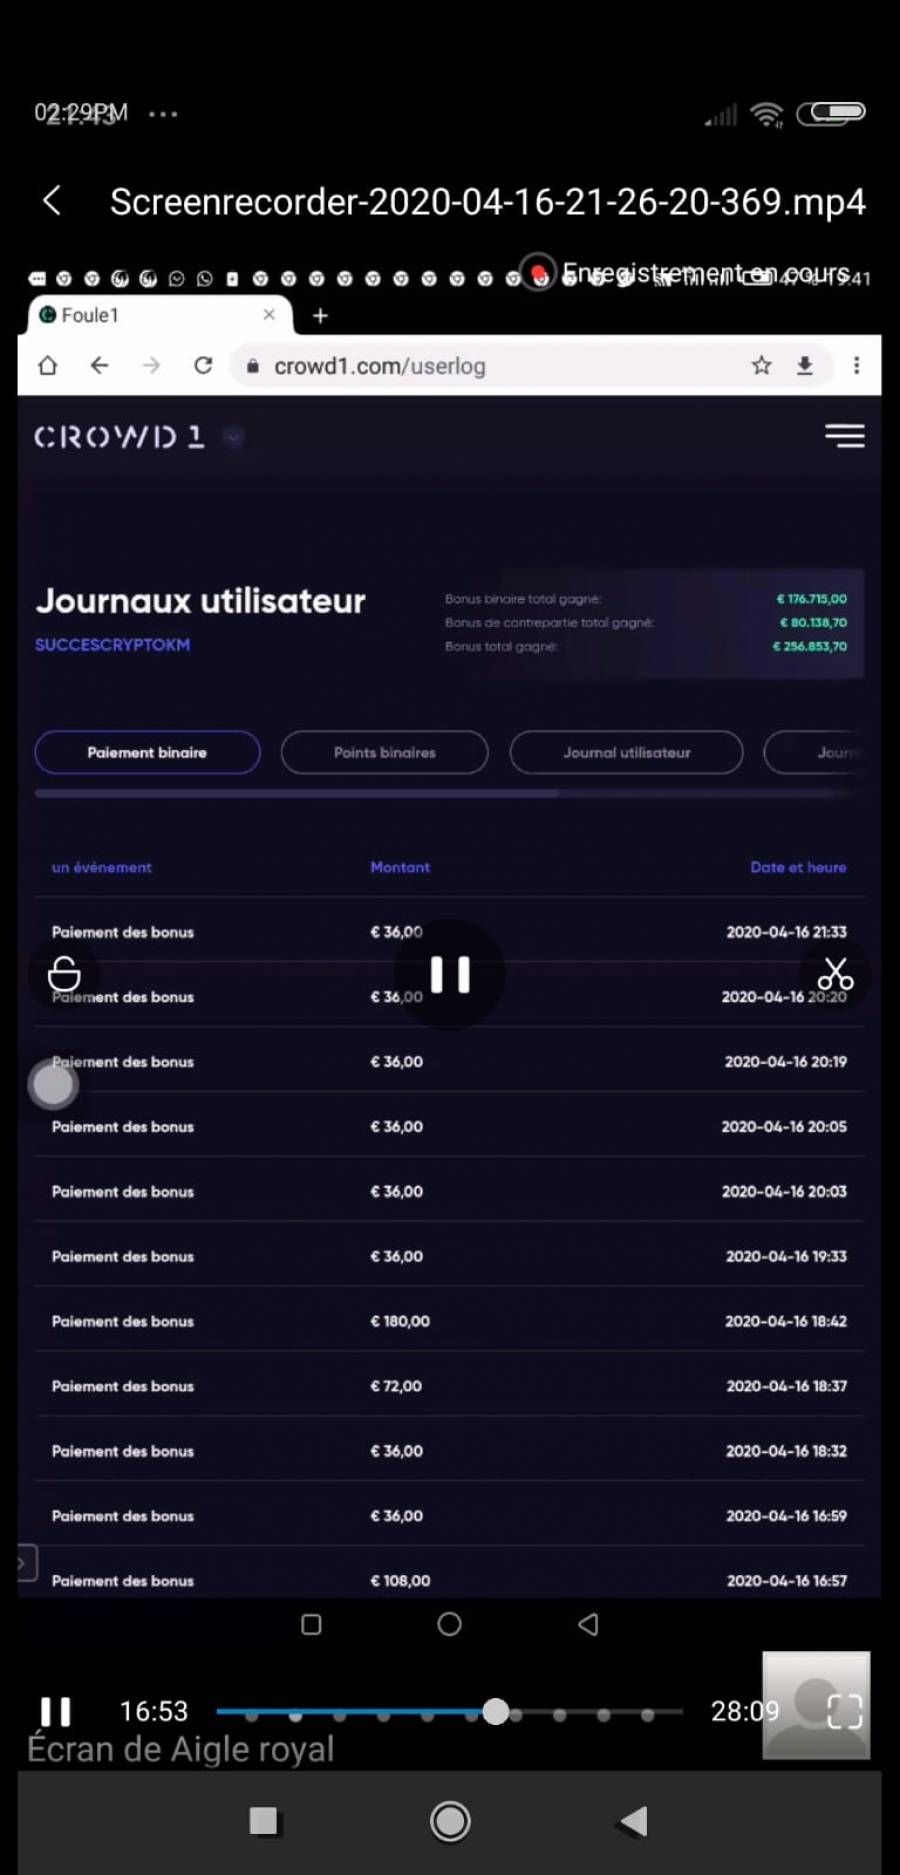The height and width of the screenshot is (1875, 900).
Task: Click the date '2020-04-16 19:33'
Action: [787, 1256]
